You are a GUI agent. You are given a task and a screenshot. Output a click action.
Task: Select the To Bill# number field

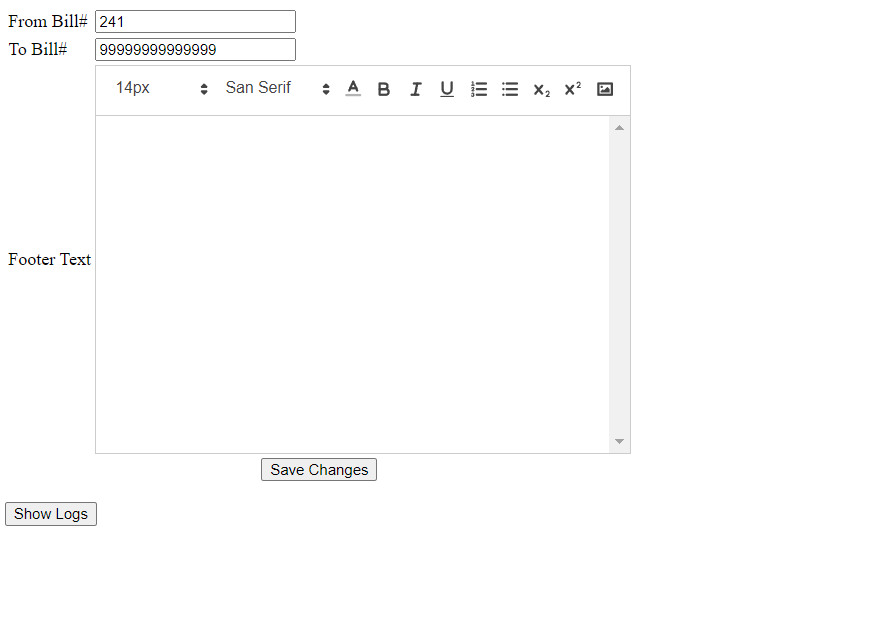[x=195, y=49]
